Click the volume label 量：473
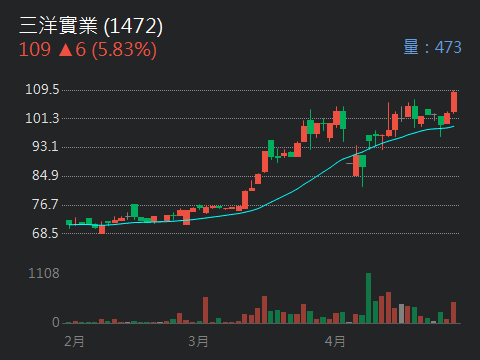Viewport: 480px width, 360px height. point(432,47)
